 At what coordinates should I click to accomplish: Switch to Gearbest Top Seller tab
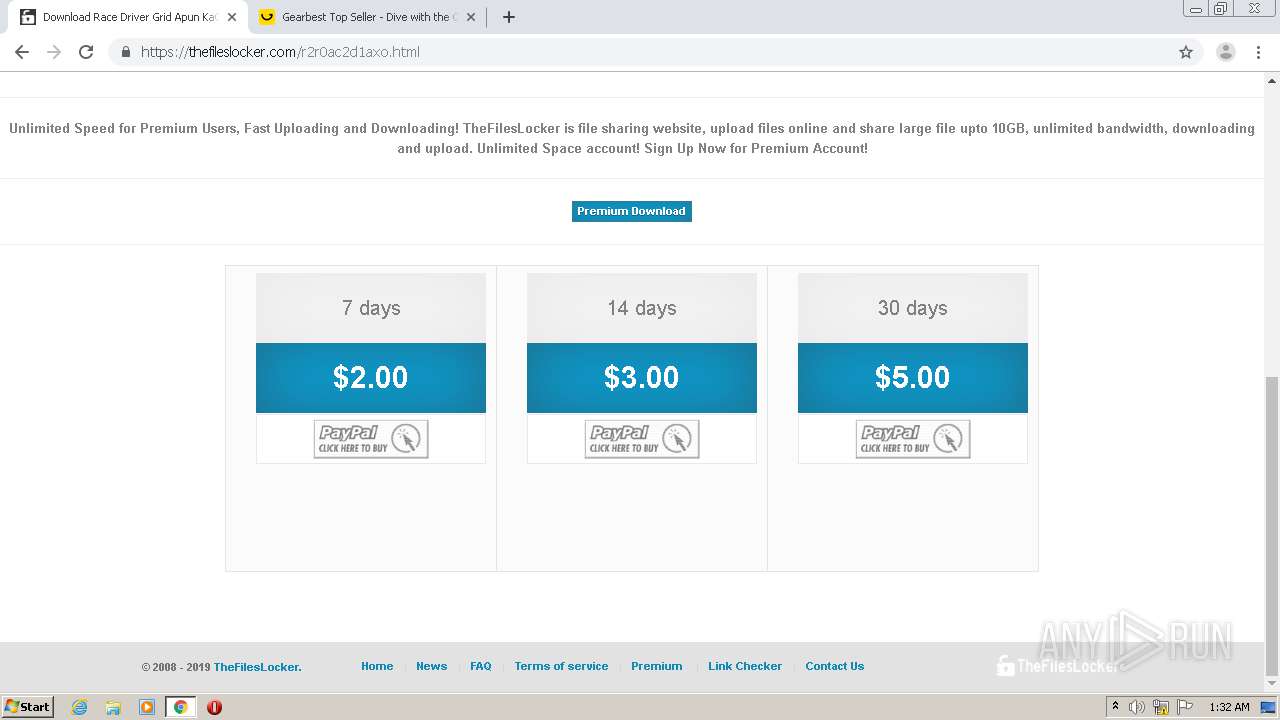tap(366, 17)
